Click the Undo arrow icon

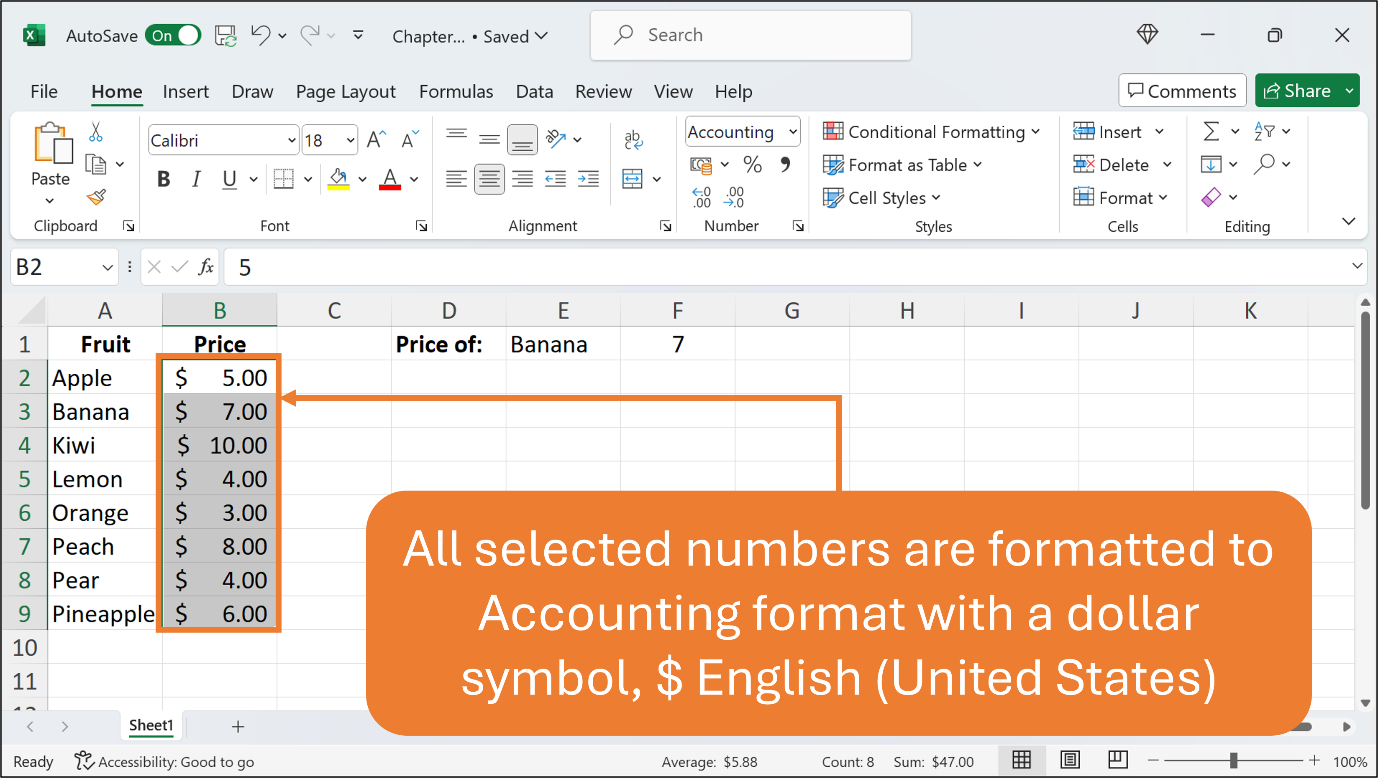point(261,35)
